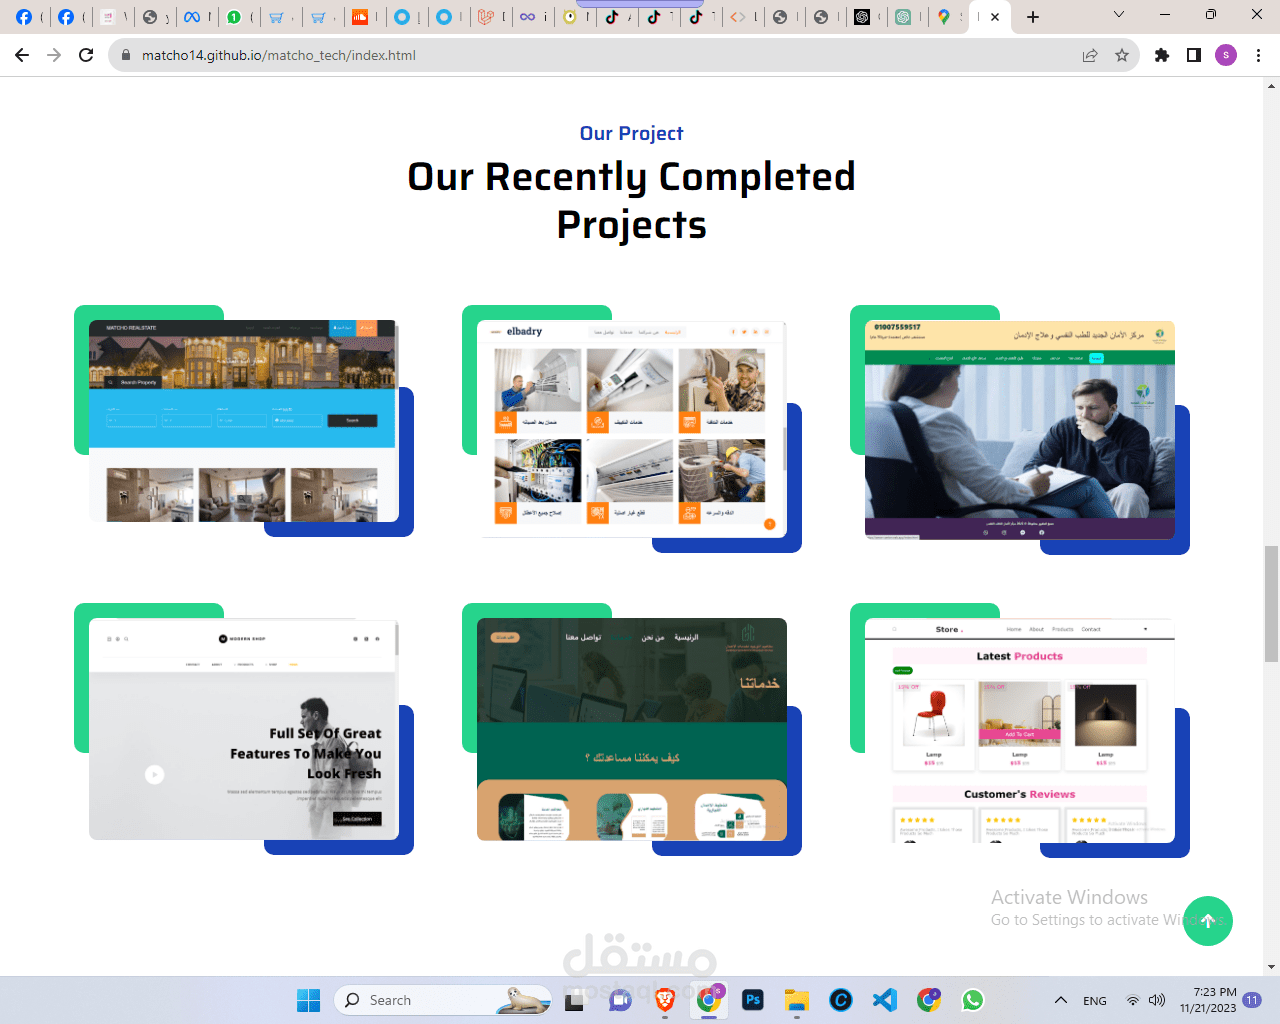
Task: Open the clock and date panel
Action: (x=1208, y=1000)
